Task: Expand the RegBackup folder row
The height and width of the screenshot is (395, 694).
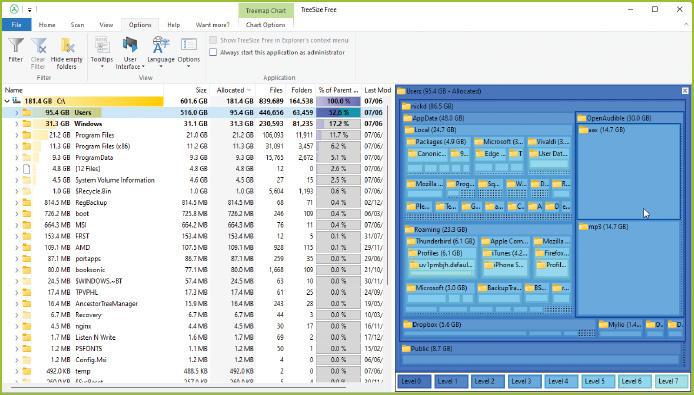Action: coord(17,202)
